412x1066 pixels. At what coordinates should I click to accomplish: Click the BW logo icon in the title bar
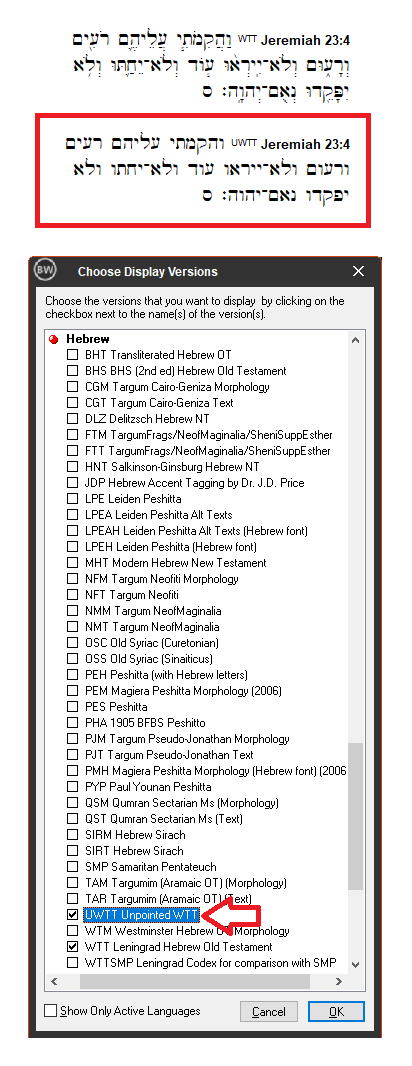44,271
